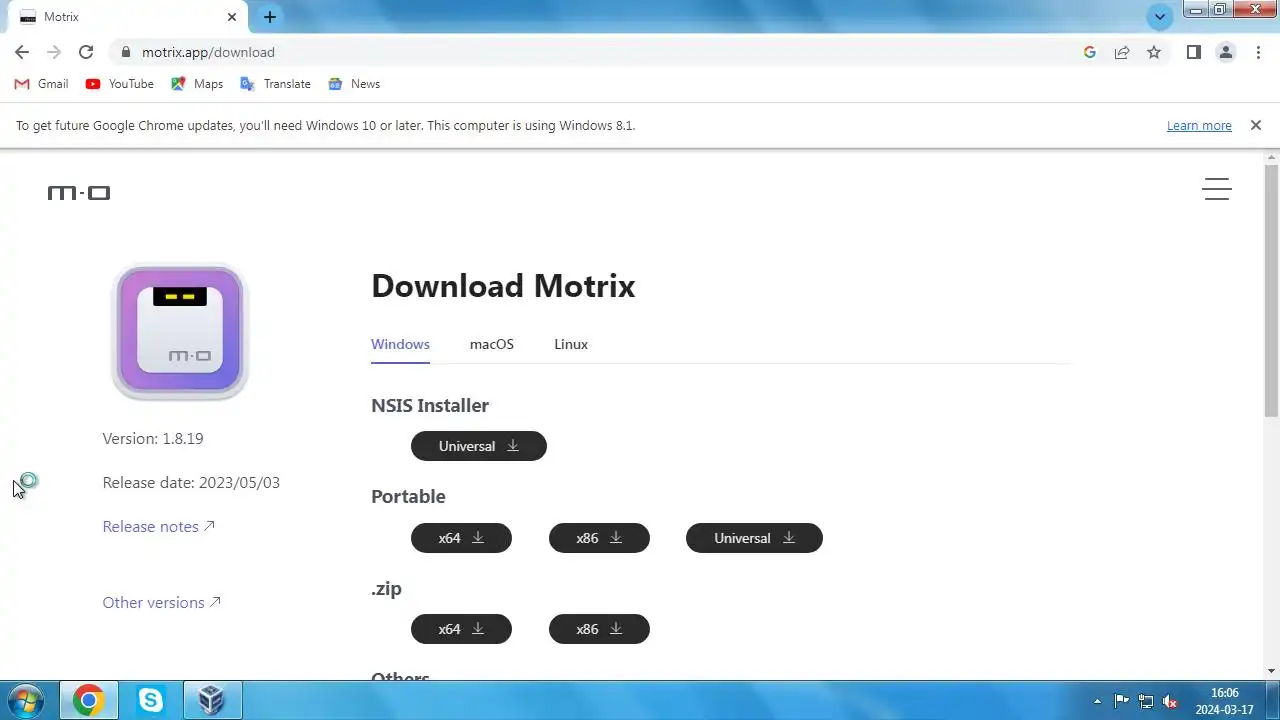The width and height of the screenshot is (1280, 720).
Task: Open Other versions link
Action: [x=162, y=602]
